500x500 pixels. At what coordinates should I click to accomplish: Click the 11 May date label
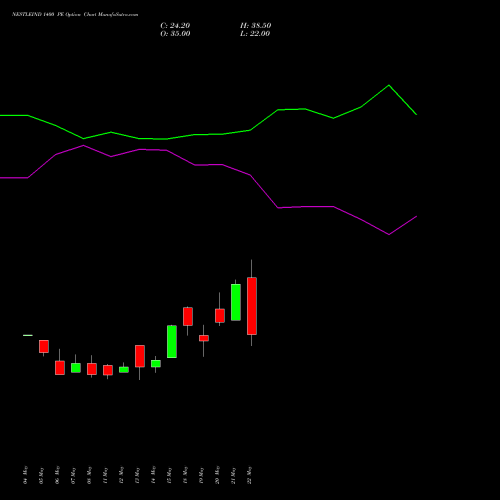click(105, 475)
